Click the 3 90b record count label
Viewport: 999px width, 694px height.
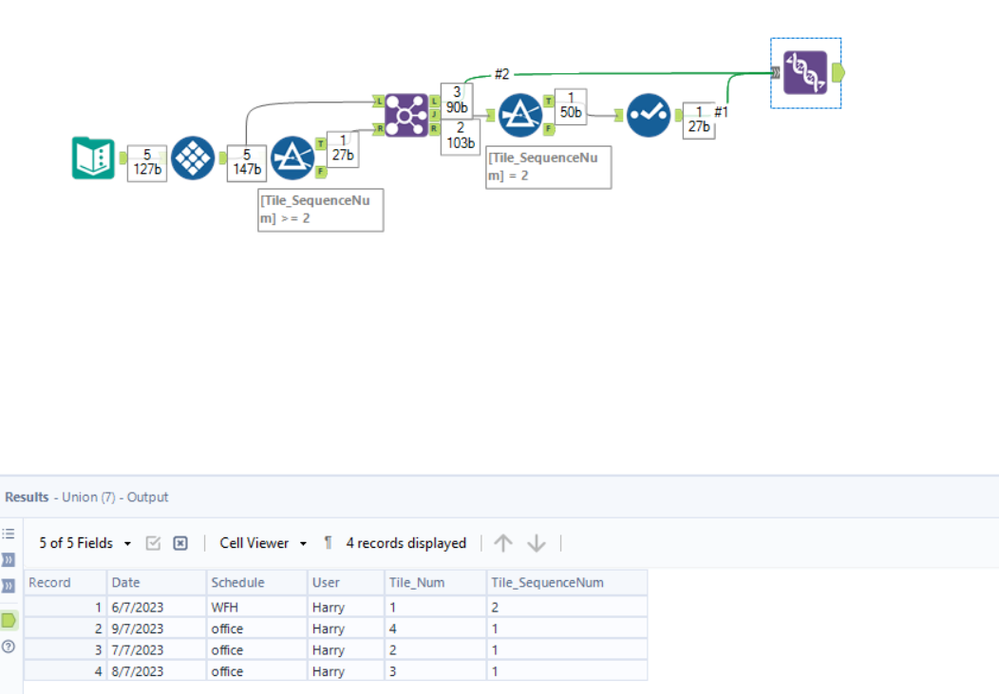[457, 100]
